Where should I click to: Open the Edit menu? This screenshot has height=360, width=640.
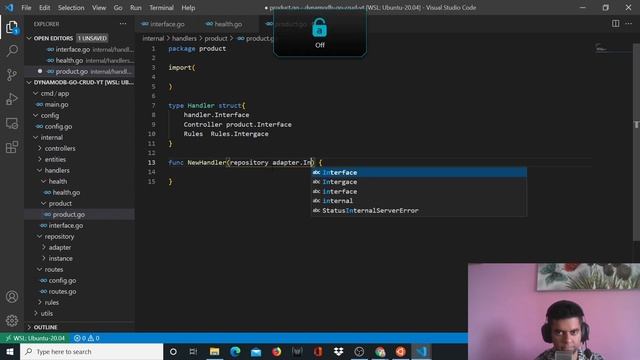pos(44,8)
